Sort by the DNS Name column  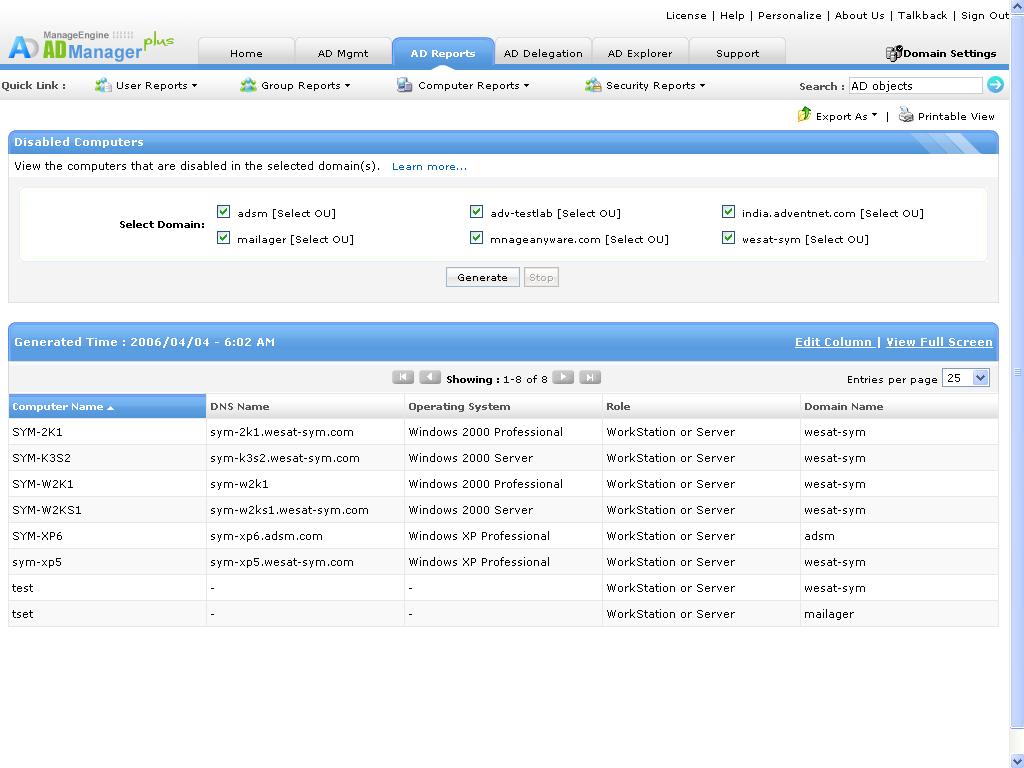[x=305, y=406]
